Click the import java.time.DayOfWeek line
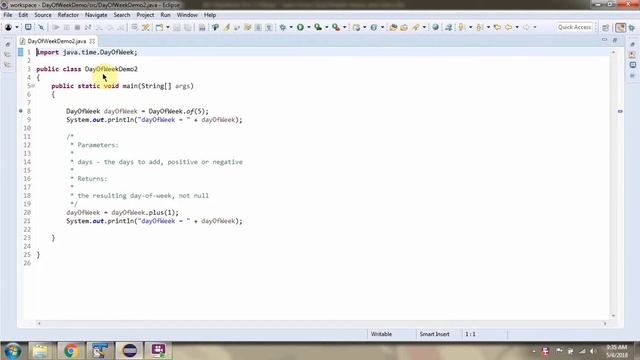 click(x=87, y=52)
